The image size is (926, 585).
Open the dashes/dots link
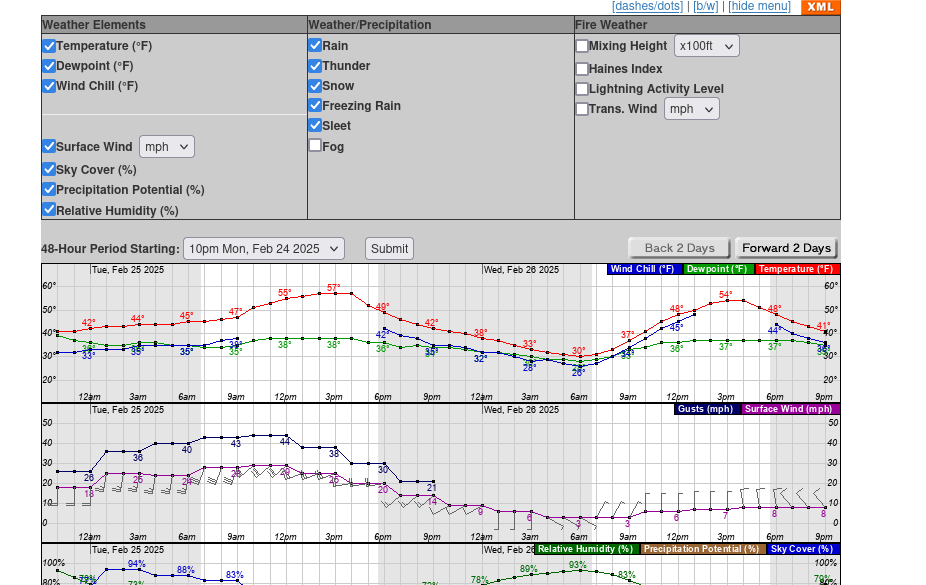coord(647,6)
